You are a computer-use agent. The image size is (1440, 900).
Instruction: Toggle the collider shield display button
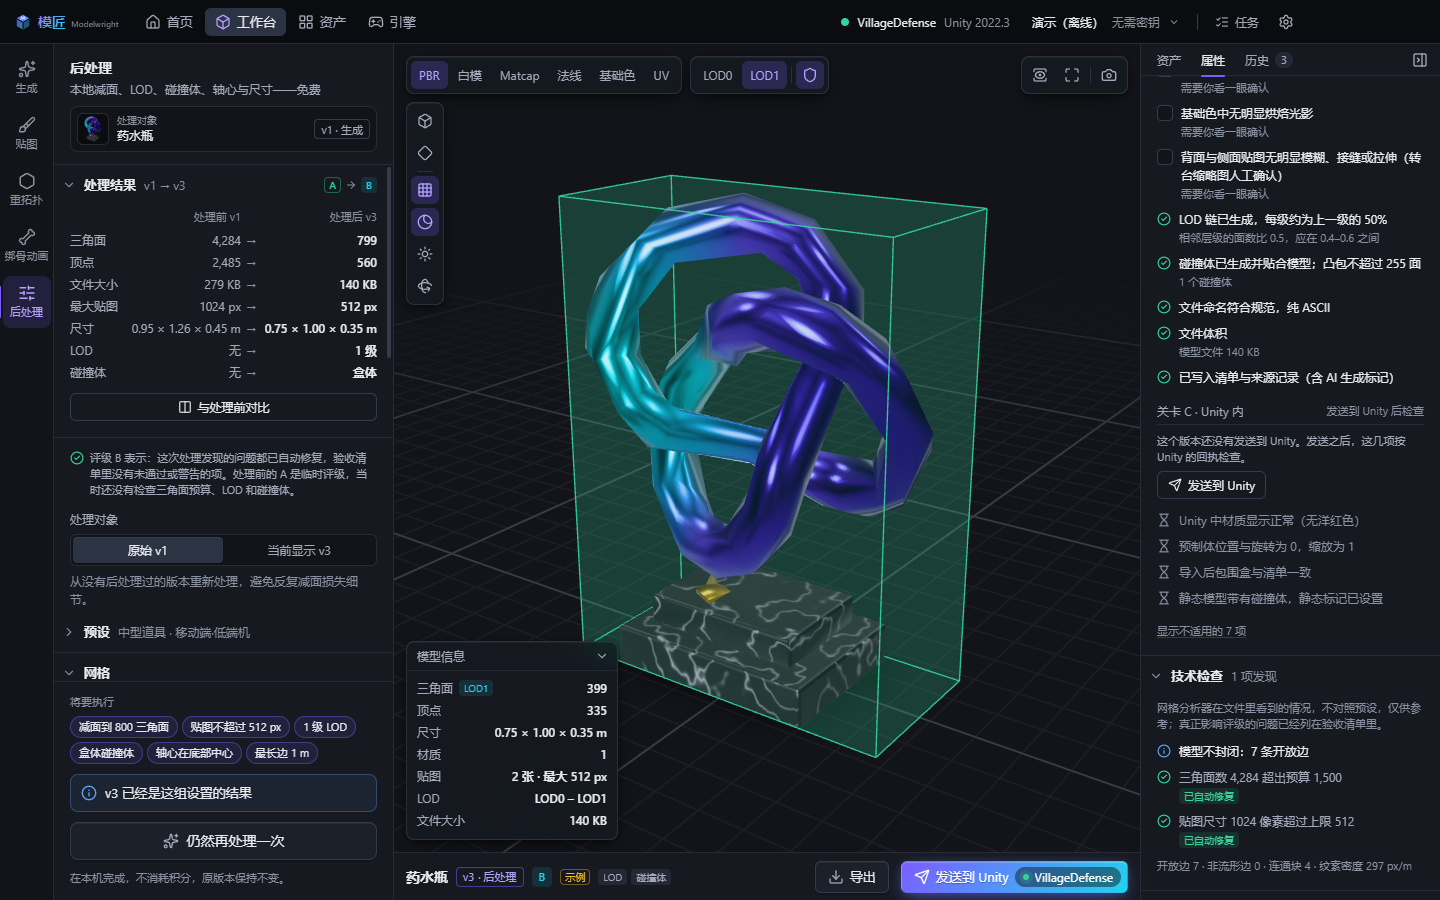pyautogui.click(x=810, y=75)
